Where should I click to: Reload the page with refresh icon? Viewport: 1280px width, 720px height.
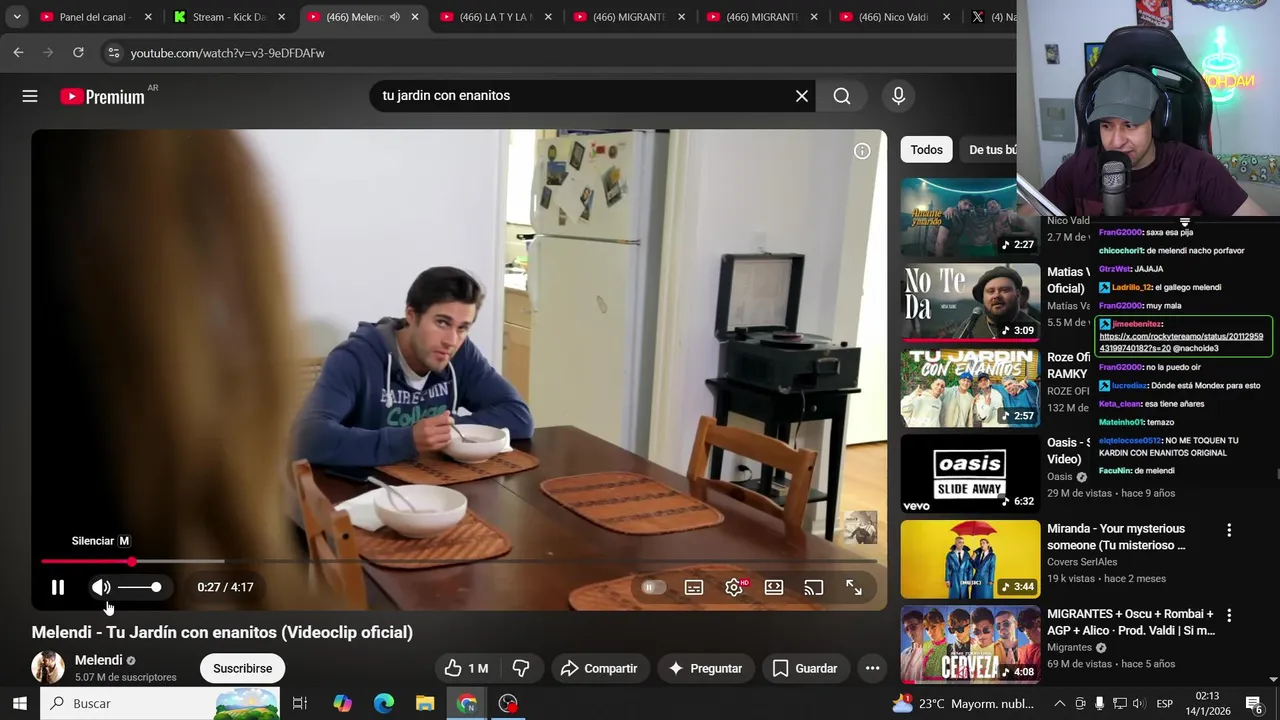tap(78, 53)
